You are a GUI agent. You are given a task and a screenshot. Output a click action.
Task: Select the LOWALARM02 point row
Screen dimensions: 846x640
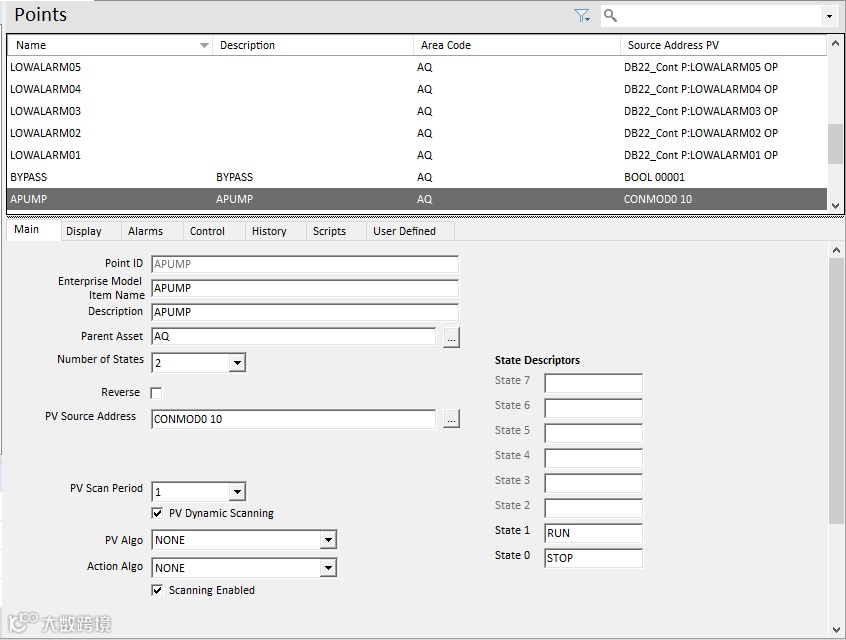[417, 133]
